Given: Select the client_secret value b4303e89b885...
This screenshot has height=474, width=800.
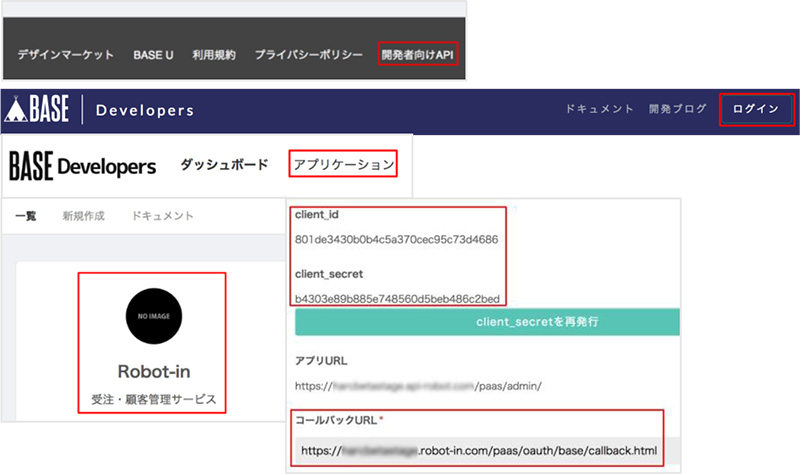Looking at the screenshot, I should 397,298.
